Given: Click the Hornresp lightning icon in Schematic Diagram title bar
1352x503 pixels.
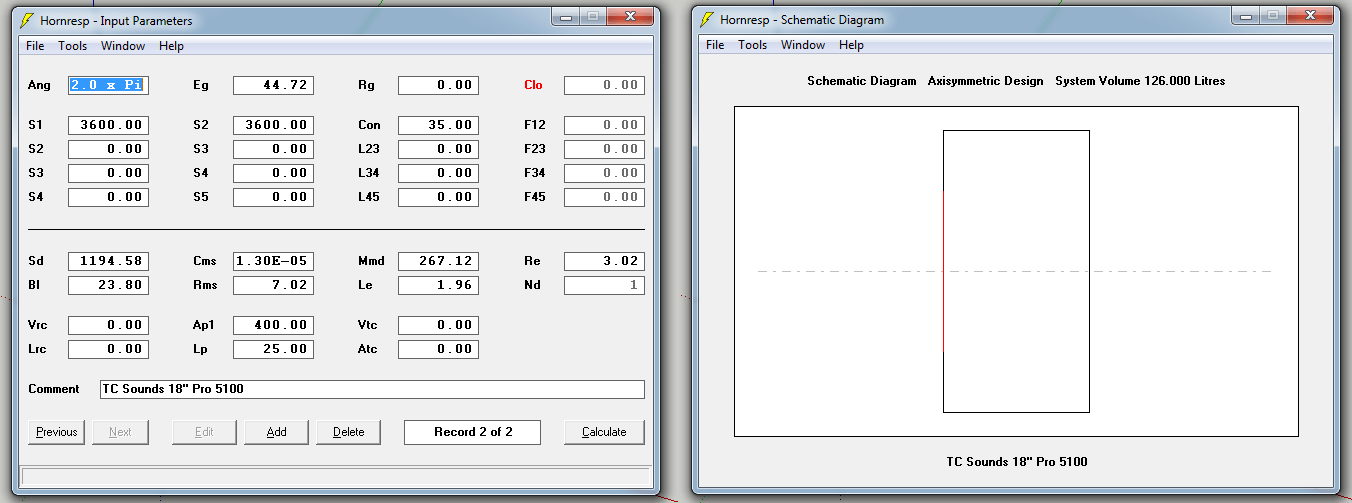Looking at the screenshot, I should coord(707,19).
